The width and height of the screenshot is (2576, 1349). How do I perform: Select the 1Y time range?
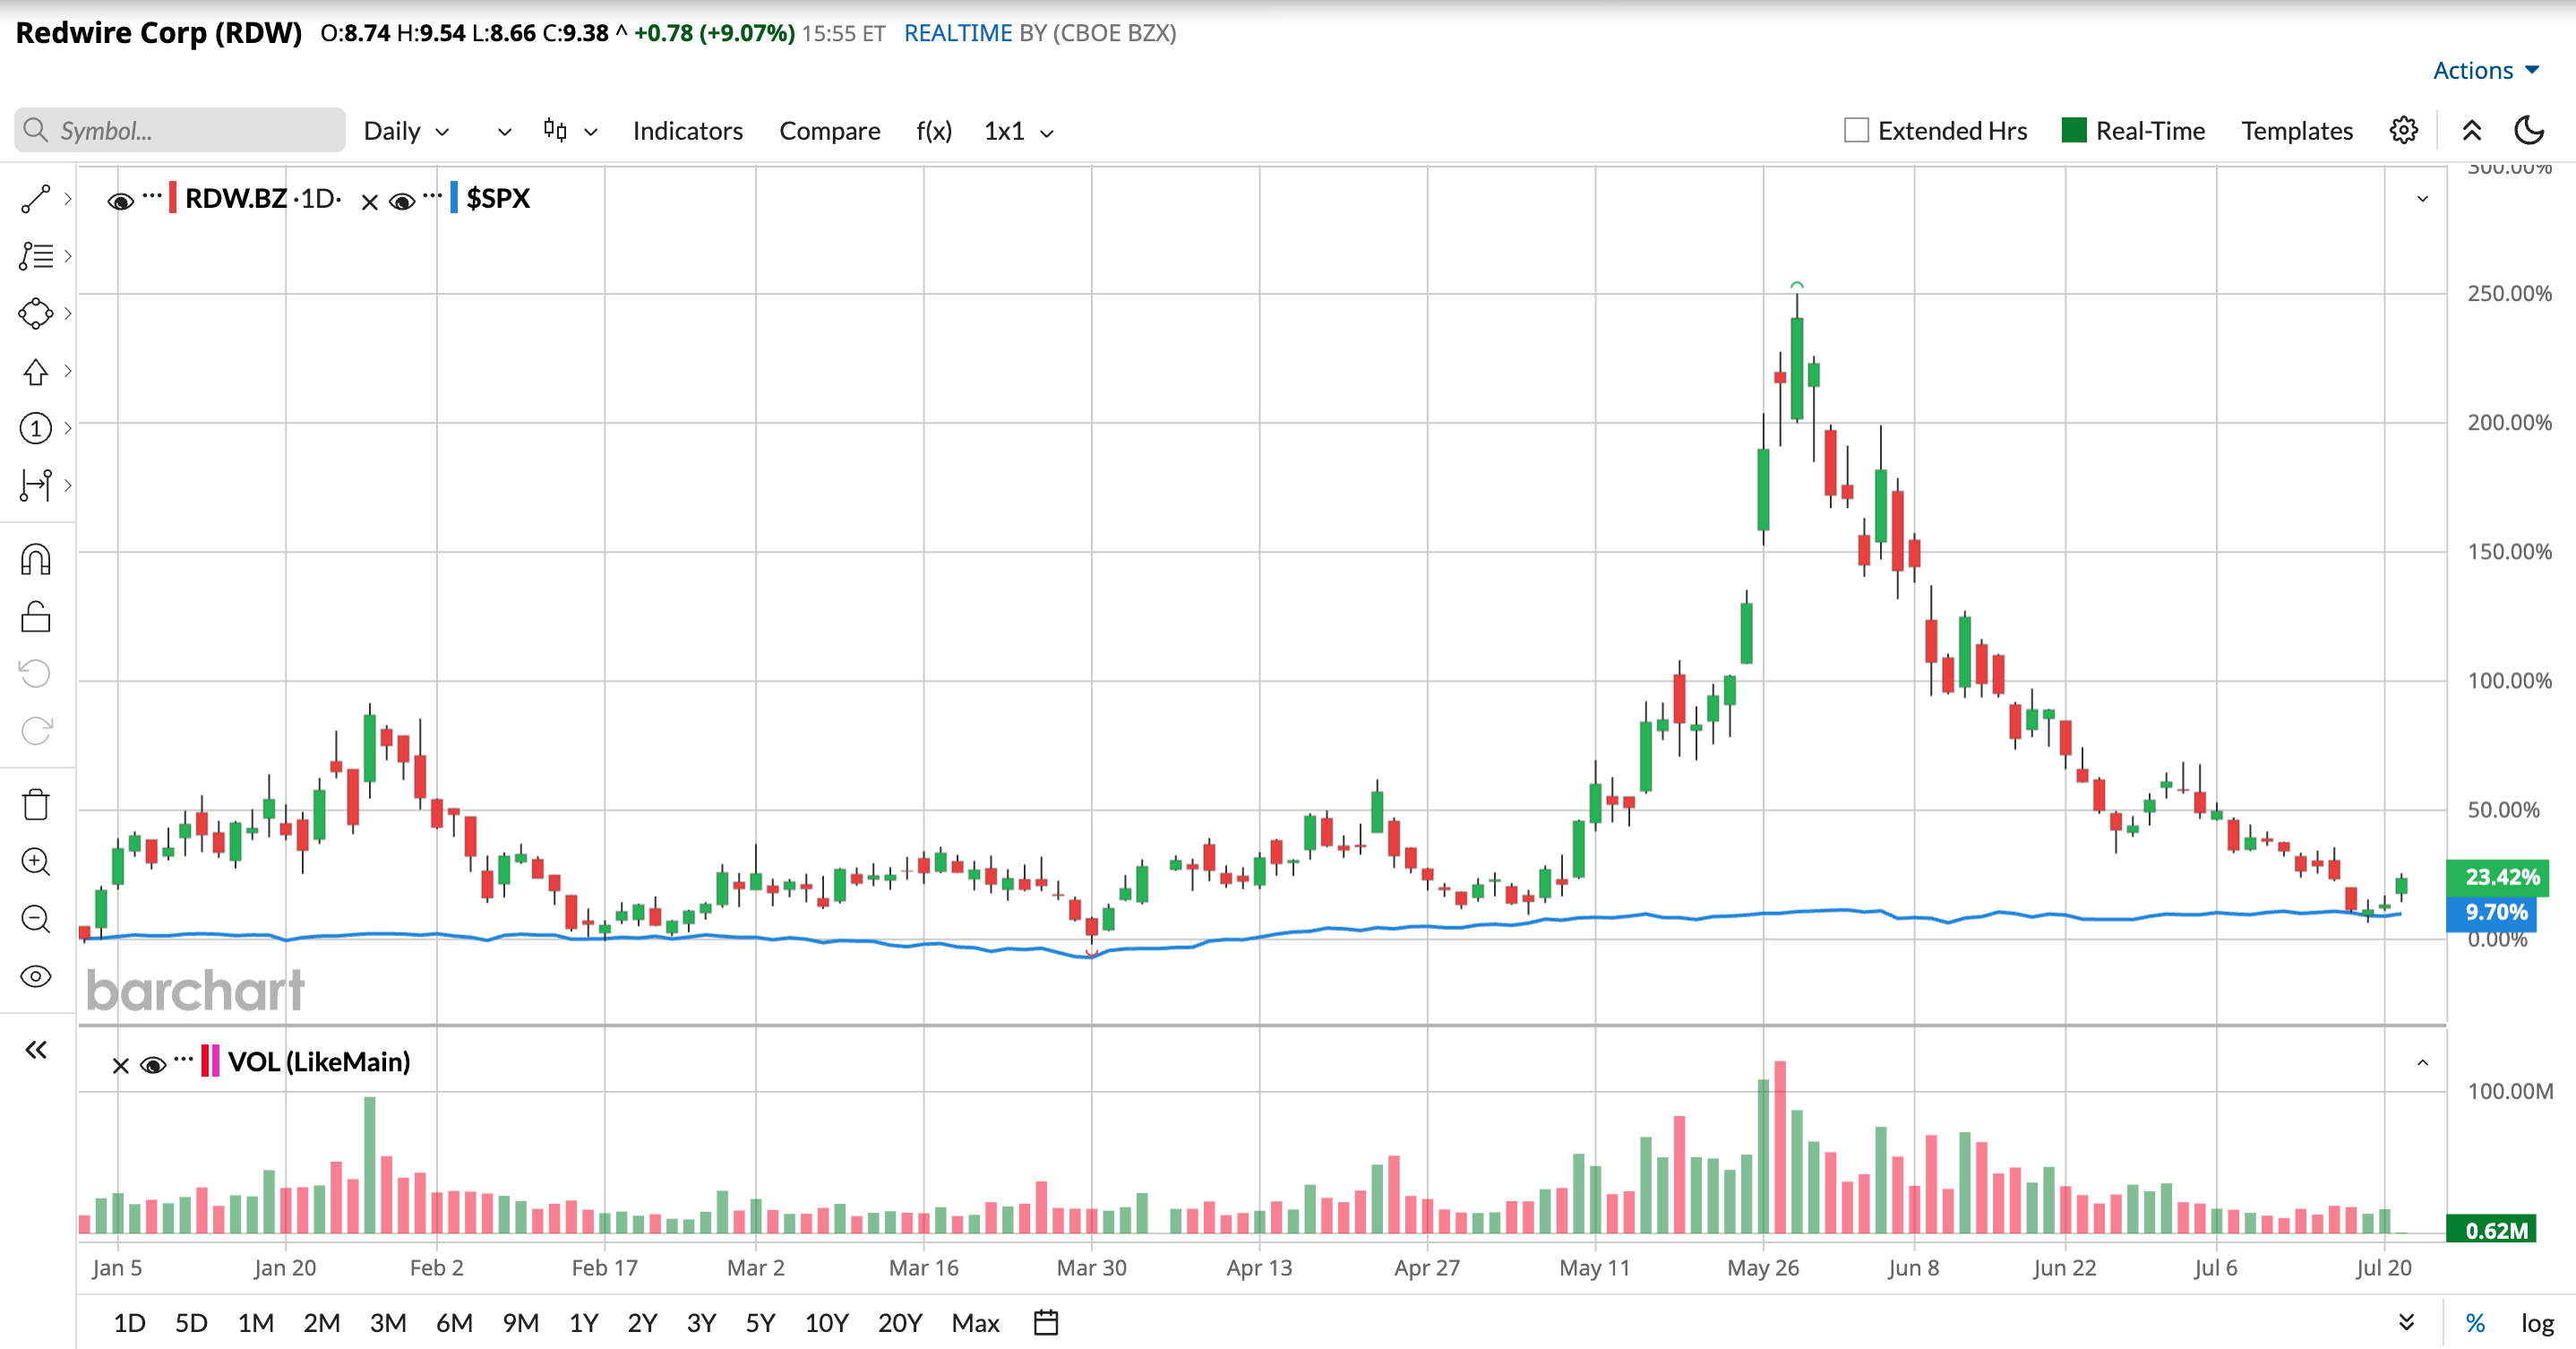point(583,1322)
